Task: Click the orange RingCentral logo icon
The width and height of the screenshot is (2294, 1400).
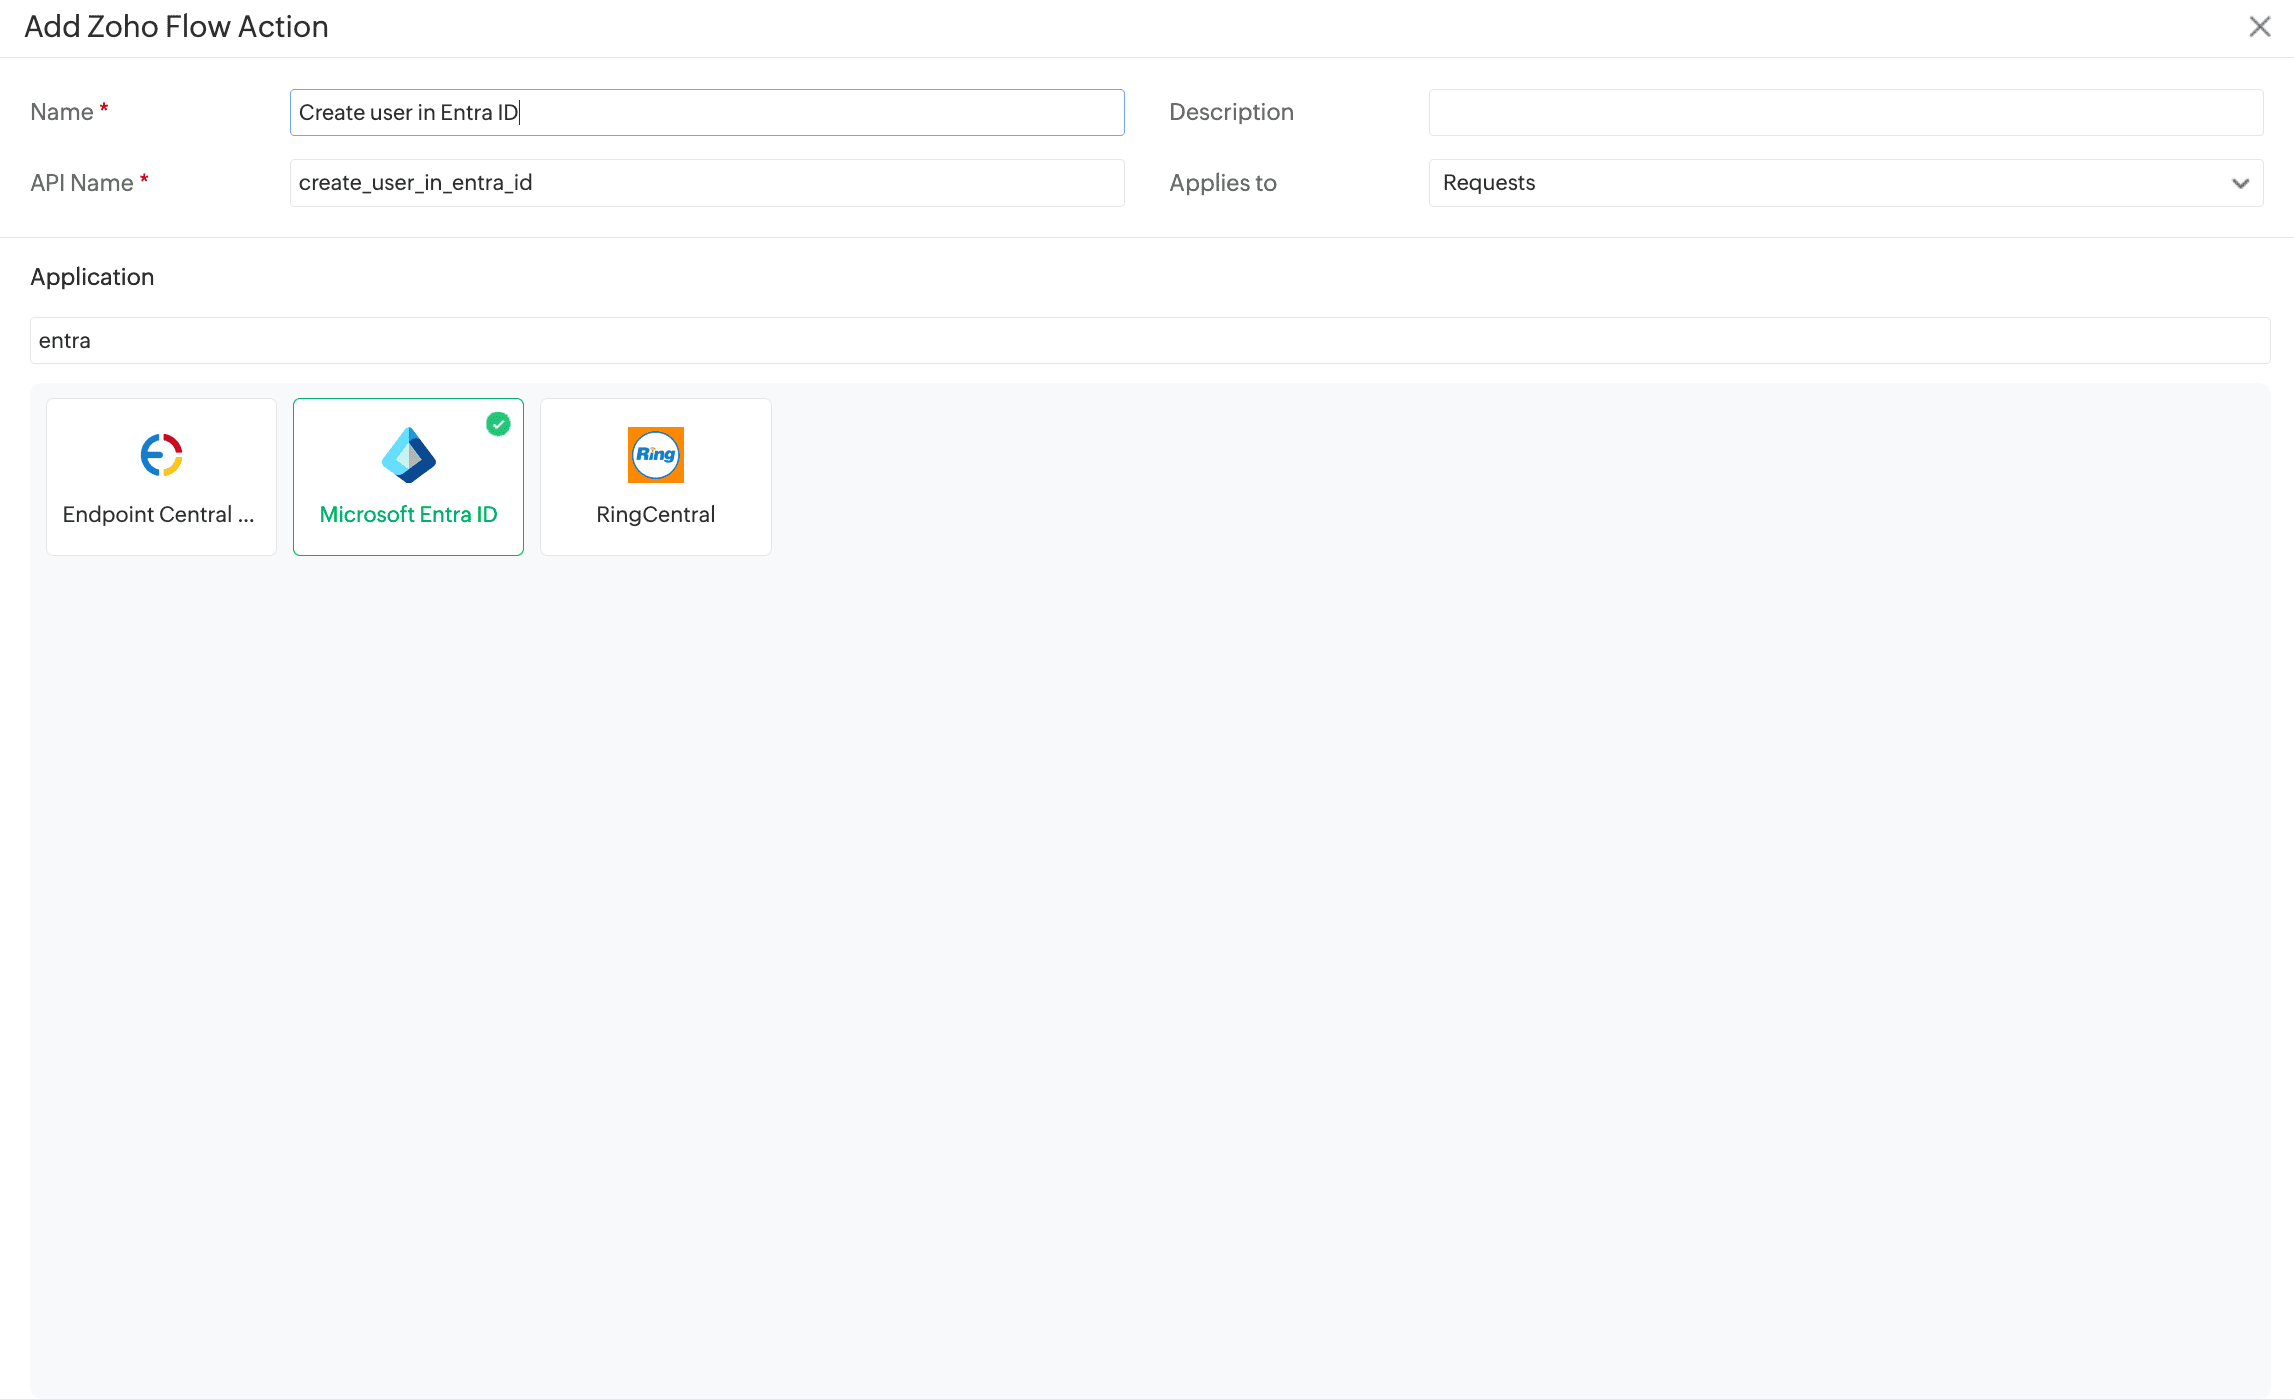Action: click(655, 455)
